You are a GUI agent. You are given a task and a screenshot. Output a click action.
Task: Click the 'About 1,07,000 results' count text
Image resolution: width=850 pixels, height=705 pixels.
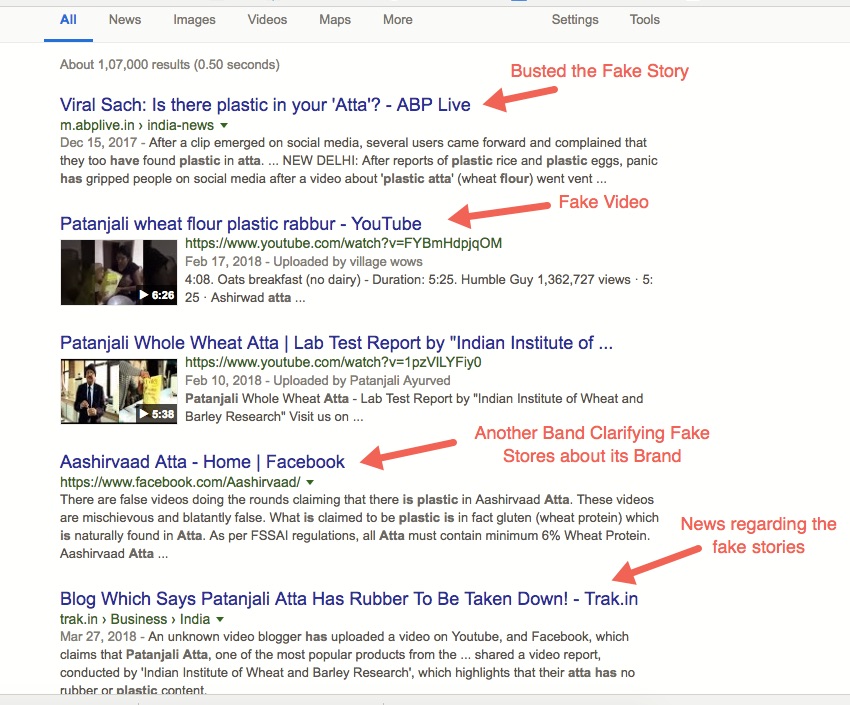tap(170, 64)
